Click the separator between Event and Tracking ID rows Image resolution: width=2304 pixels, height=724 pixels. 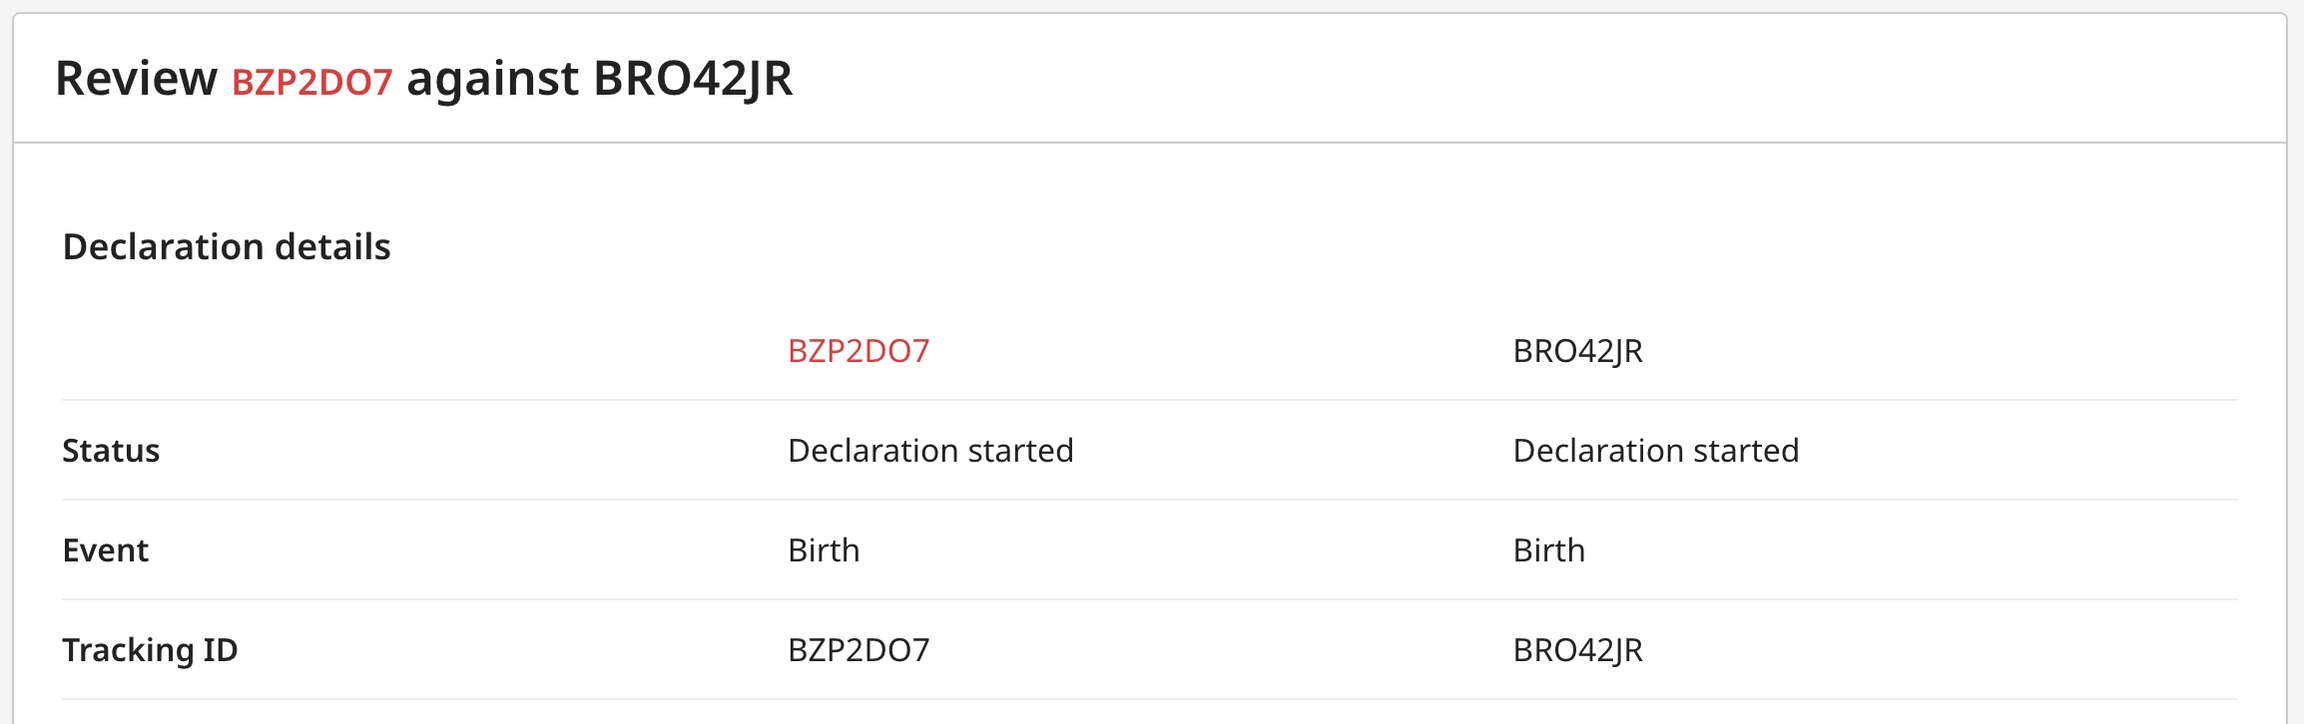(1150, 600)
